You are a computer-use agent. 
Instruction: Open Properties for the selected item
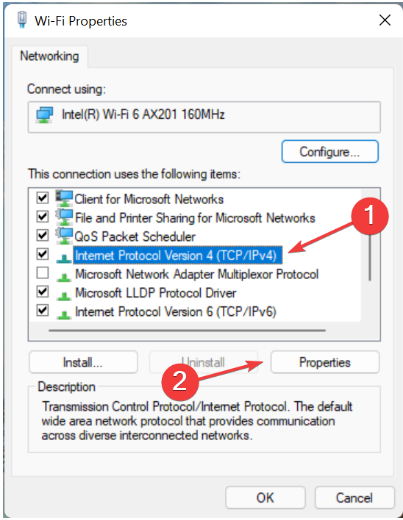[x=325, y=362]
